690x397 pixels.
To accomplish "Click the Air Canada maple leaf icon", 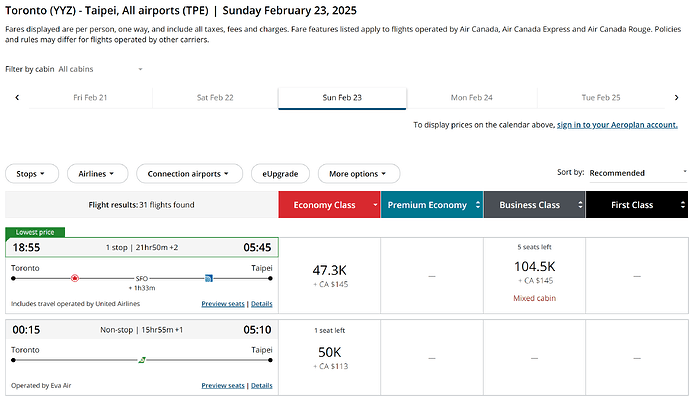I will coord(75,278).
